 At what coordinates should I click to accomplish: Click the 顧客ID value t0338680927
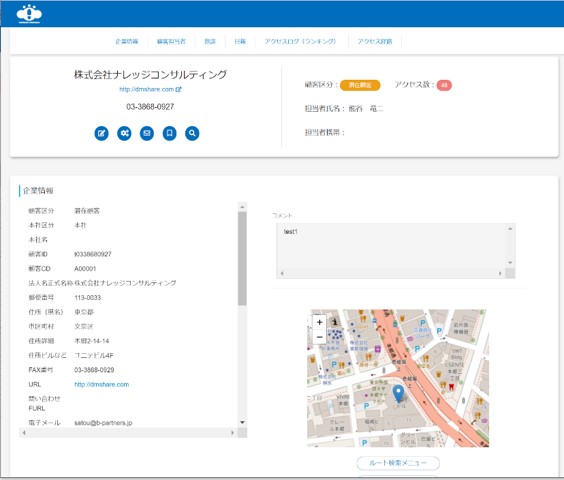click(x=93, y=254)
